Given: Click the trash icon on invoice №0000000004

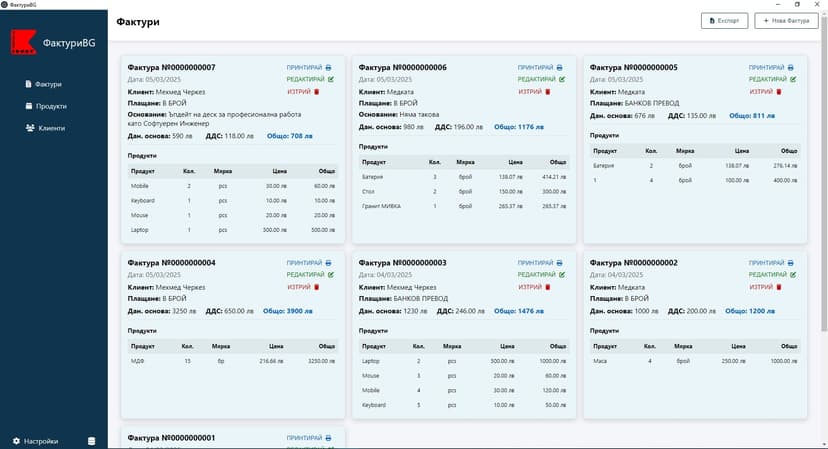Looking at the screenshot, I should 317,287.
